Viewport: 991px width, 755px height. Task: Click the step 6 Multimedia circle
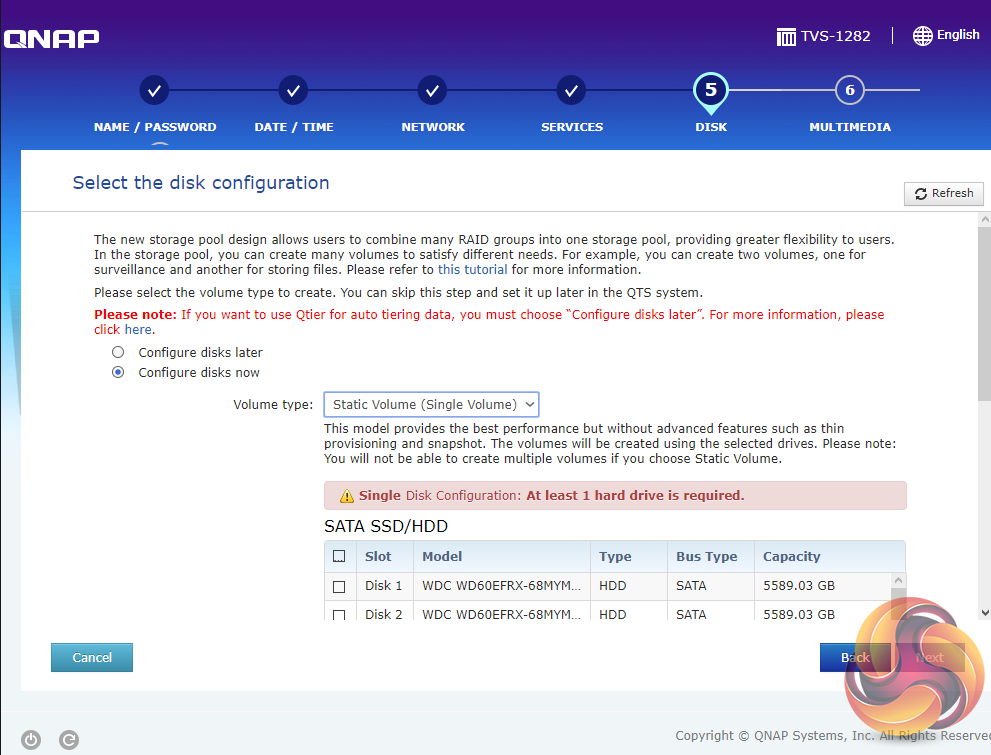849,90
